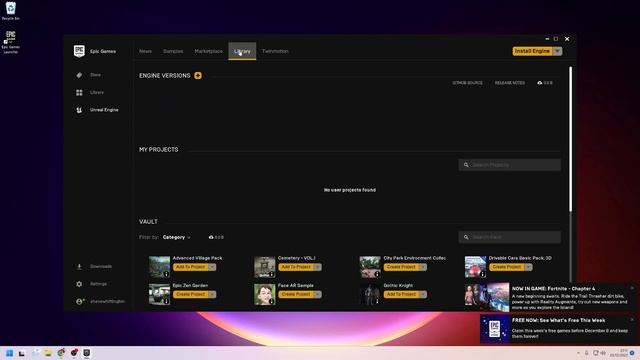640x360 pixels.
Task: Open Settings in the sidebar
Action: 98,284
